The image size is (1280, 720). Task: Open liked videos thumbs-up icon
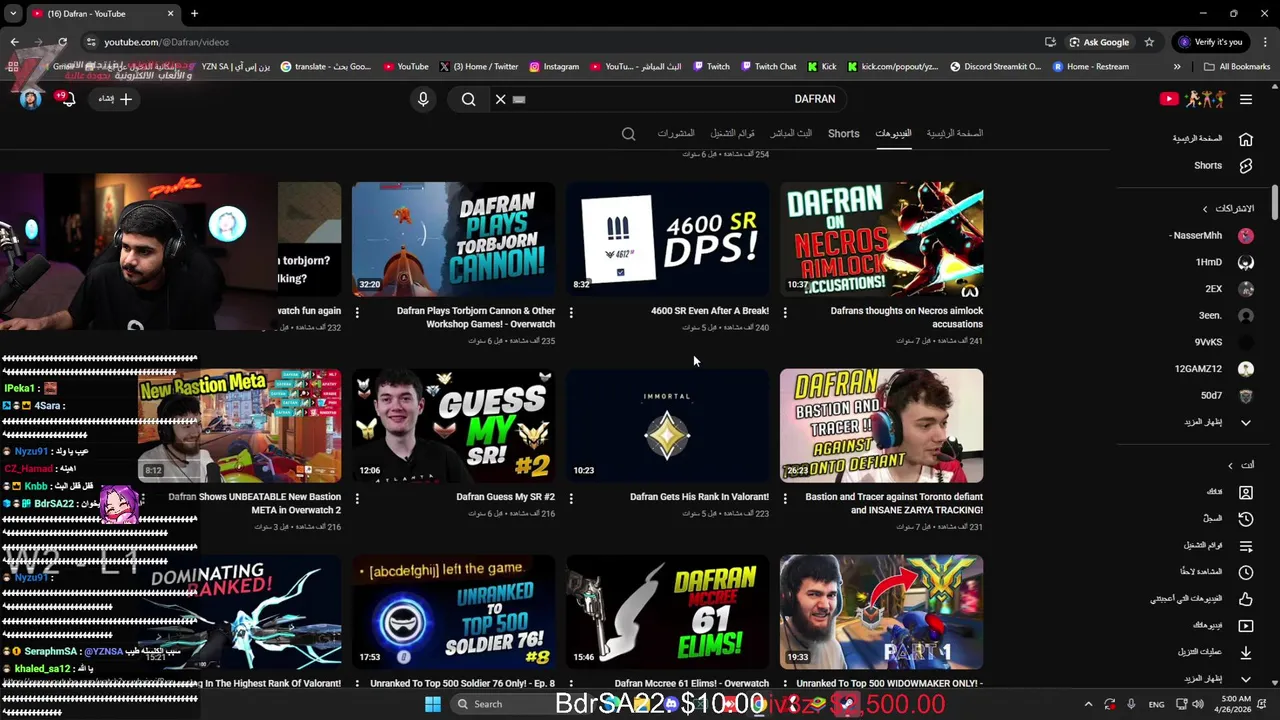pyautogui.click(x=1245, y=599)
